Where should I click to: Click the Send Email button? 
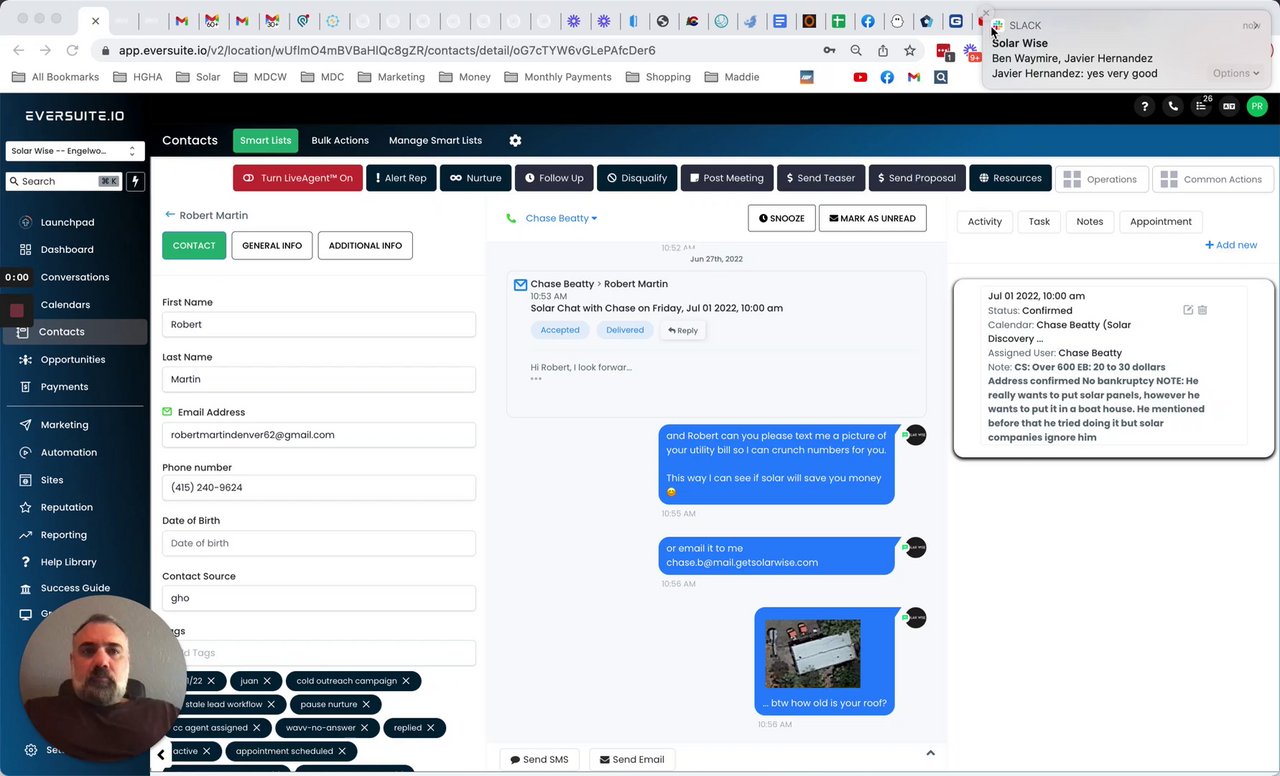[631, 759]
